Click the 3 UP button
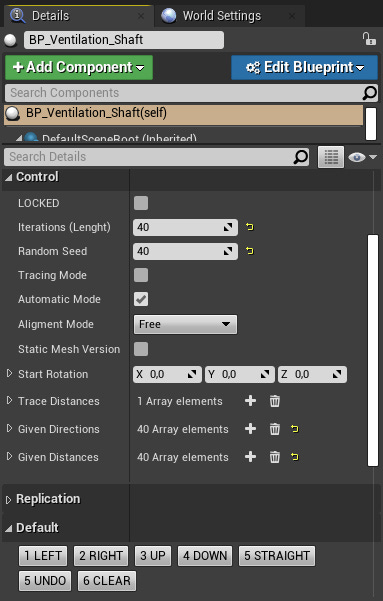 coord(153,556)
